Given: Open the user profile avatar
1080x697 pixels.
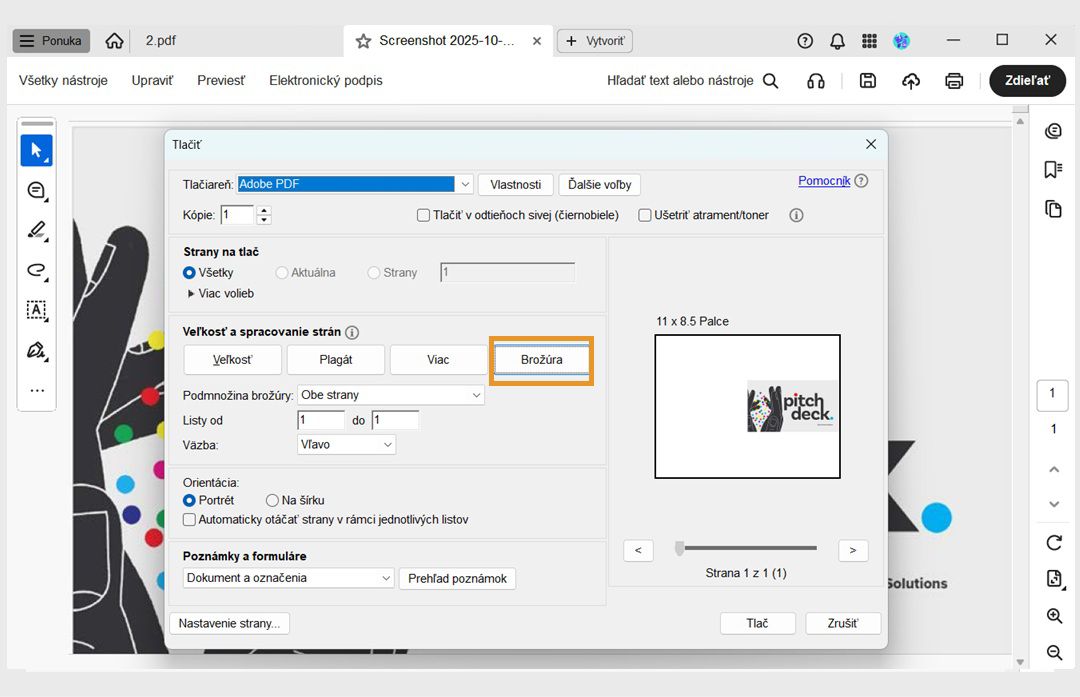Looking at the screenshot, I should click(x=901, y=41).
